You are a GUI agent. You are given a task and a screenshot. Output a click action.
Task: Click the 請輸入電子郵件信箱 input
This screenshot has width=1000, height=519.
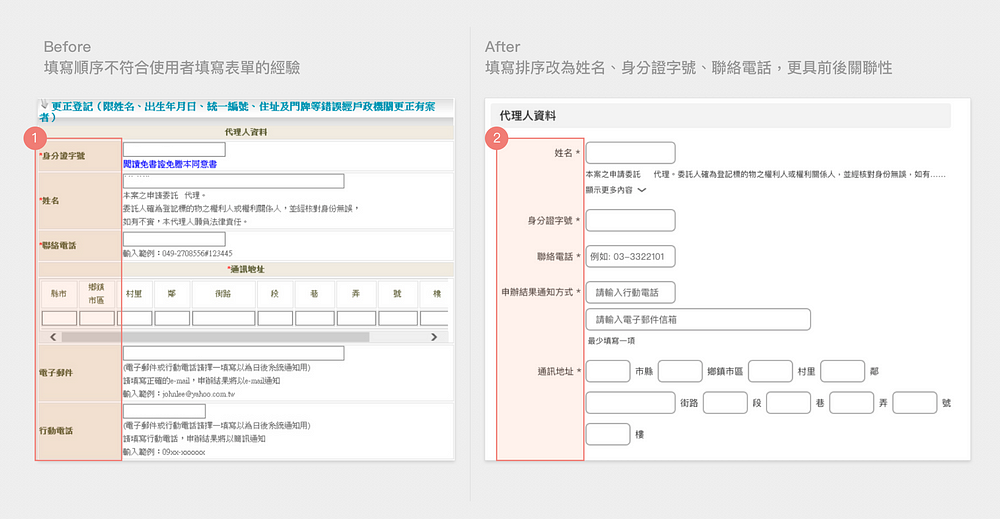(x=698, y=319)
